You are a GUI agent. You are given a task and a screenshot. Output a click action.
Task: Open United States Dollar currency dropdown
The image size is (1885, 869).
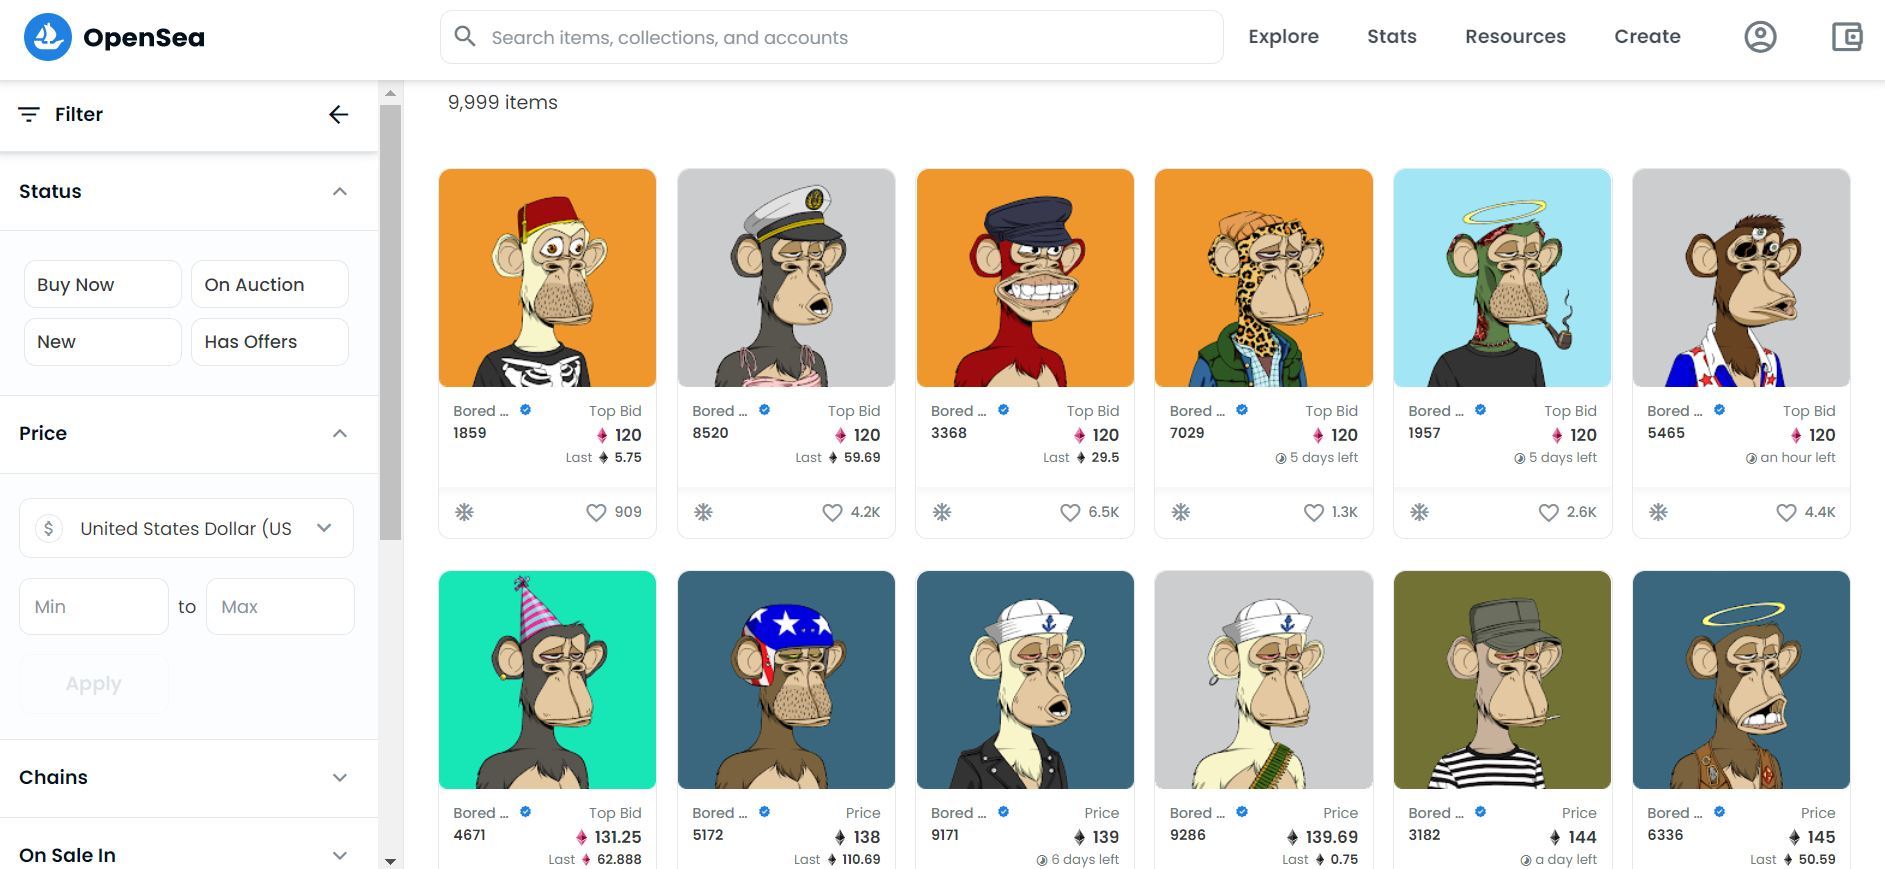(186, 528)
